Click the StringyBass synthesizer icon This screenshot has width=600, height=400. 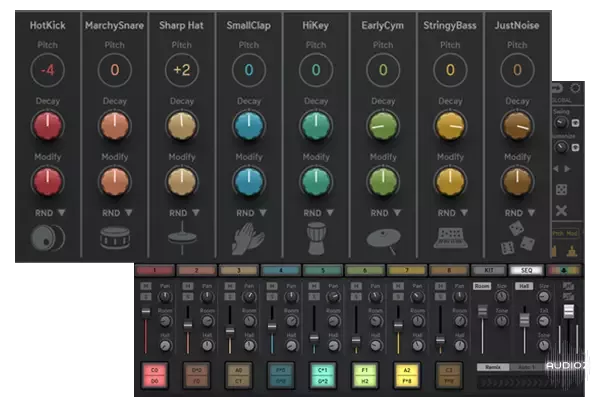coord(450,238)
